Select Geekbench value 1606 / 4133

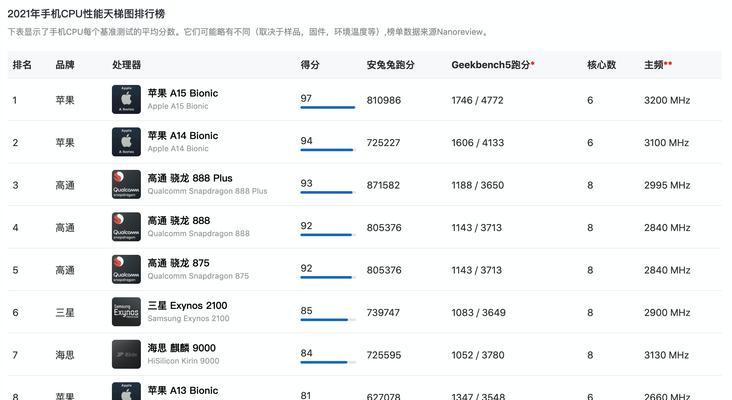(x=478, y=143)
